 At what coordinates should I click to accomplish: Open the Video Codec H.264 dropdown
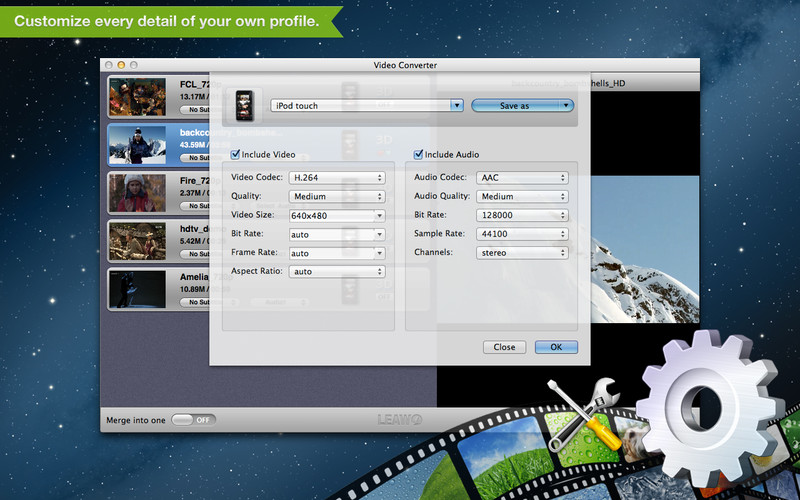pos(337,178)
